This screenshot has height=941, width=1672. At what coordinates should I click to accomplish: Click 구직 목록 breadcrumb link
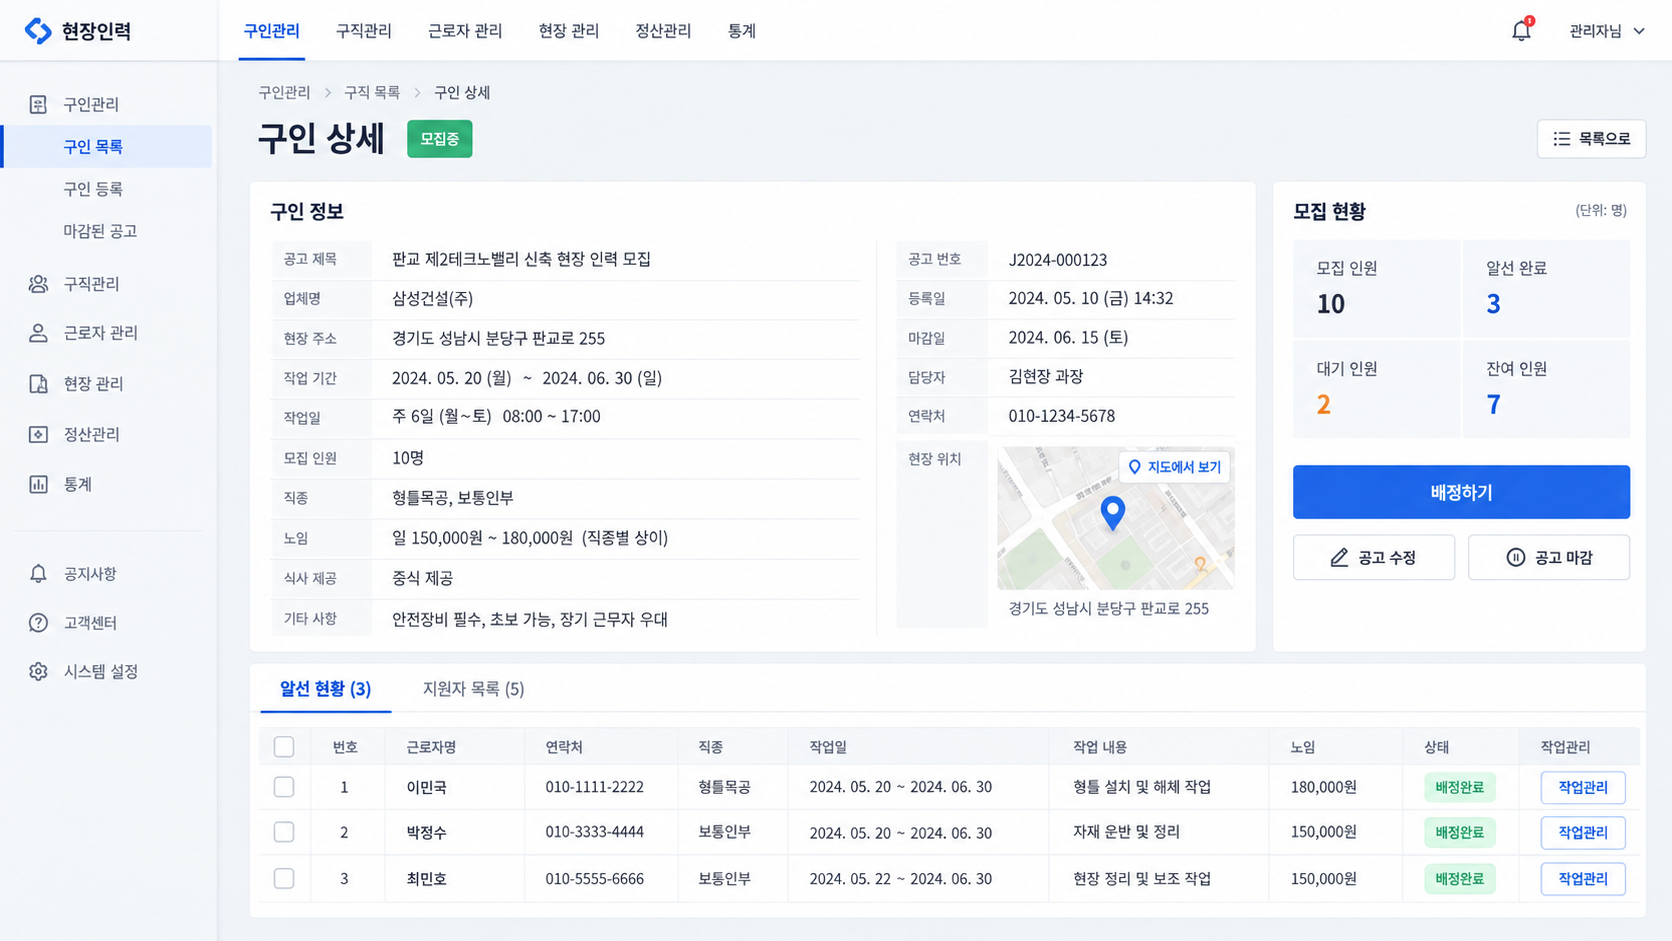coord(372,92)
